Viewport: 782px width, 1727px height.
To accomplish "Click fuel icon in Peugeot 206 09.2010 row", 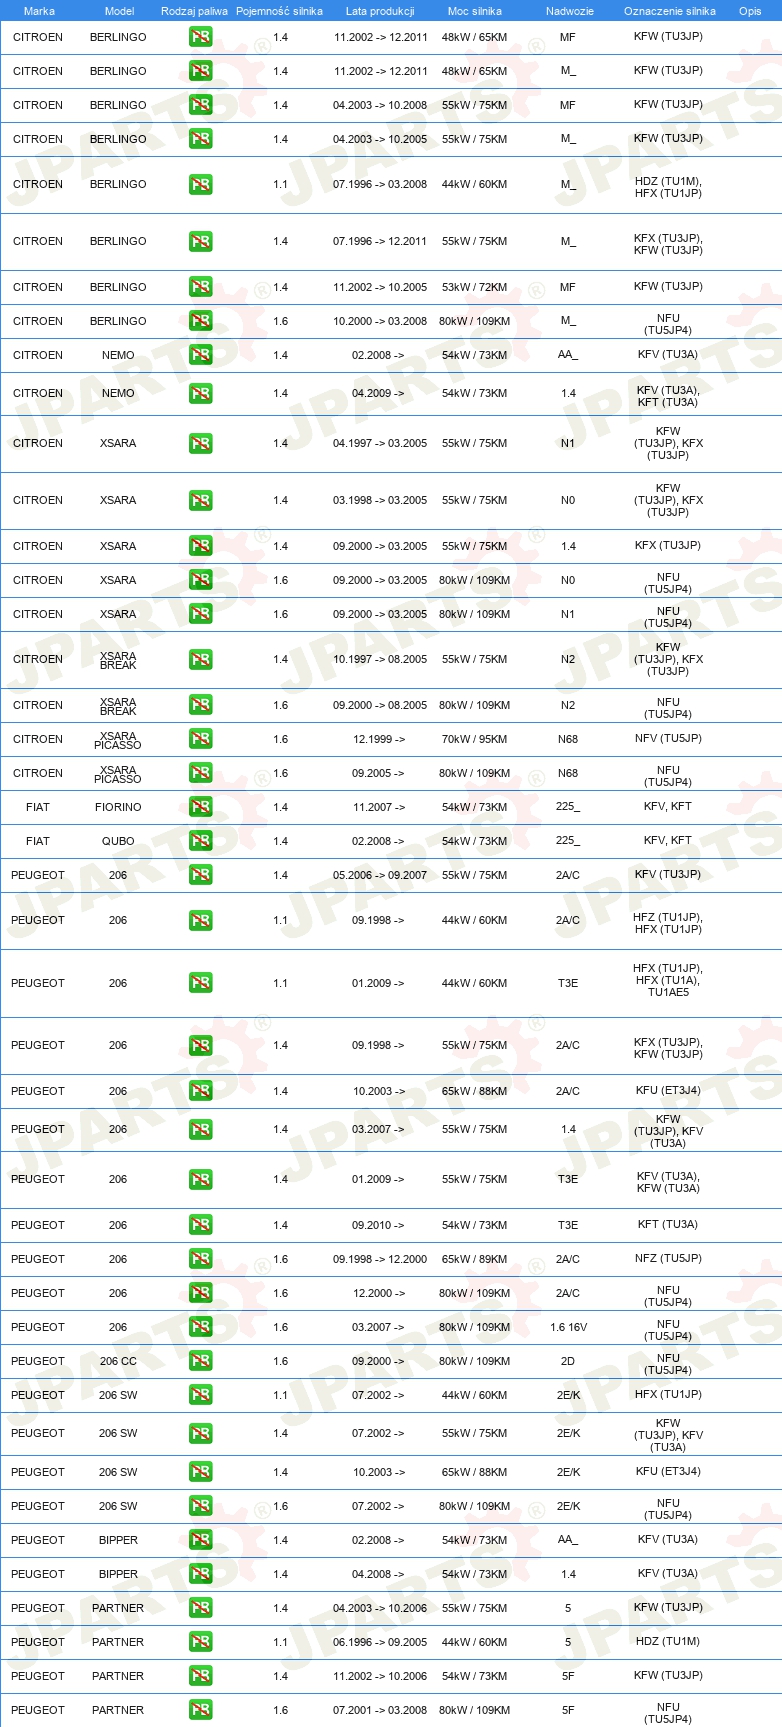I will [200, 1225].
